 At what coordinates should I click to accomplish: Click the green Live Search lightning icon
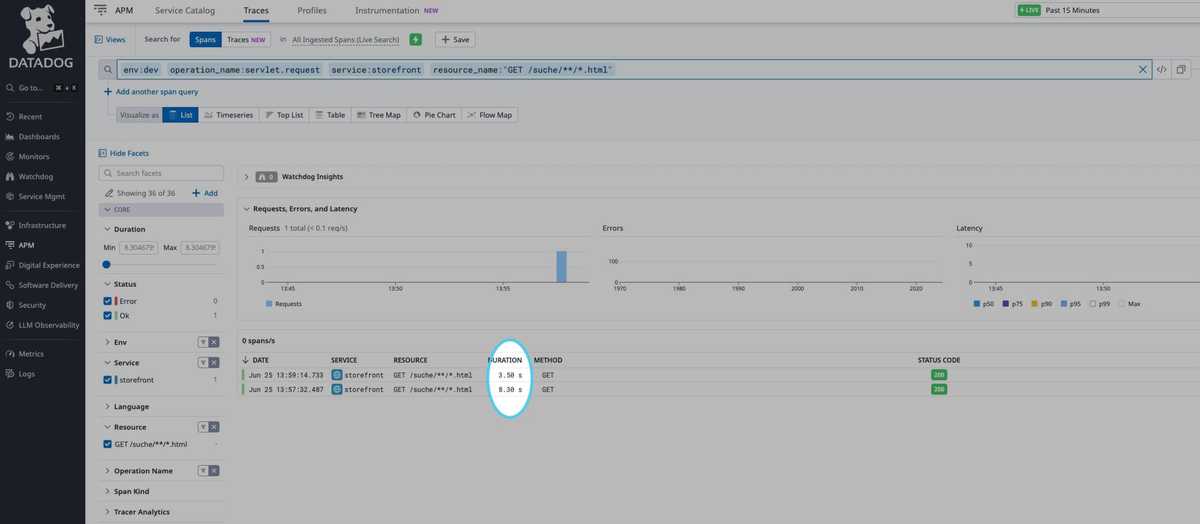(x=415, y=39)
